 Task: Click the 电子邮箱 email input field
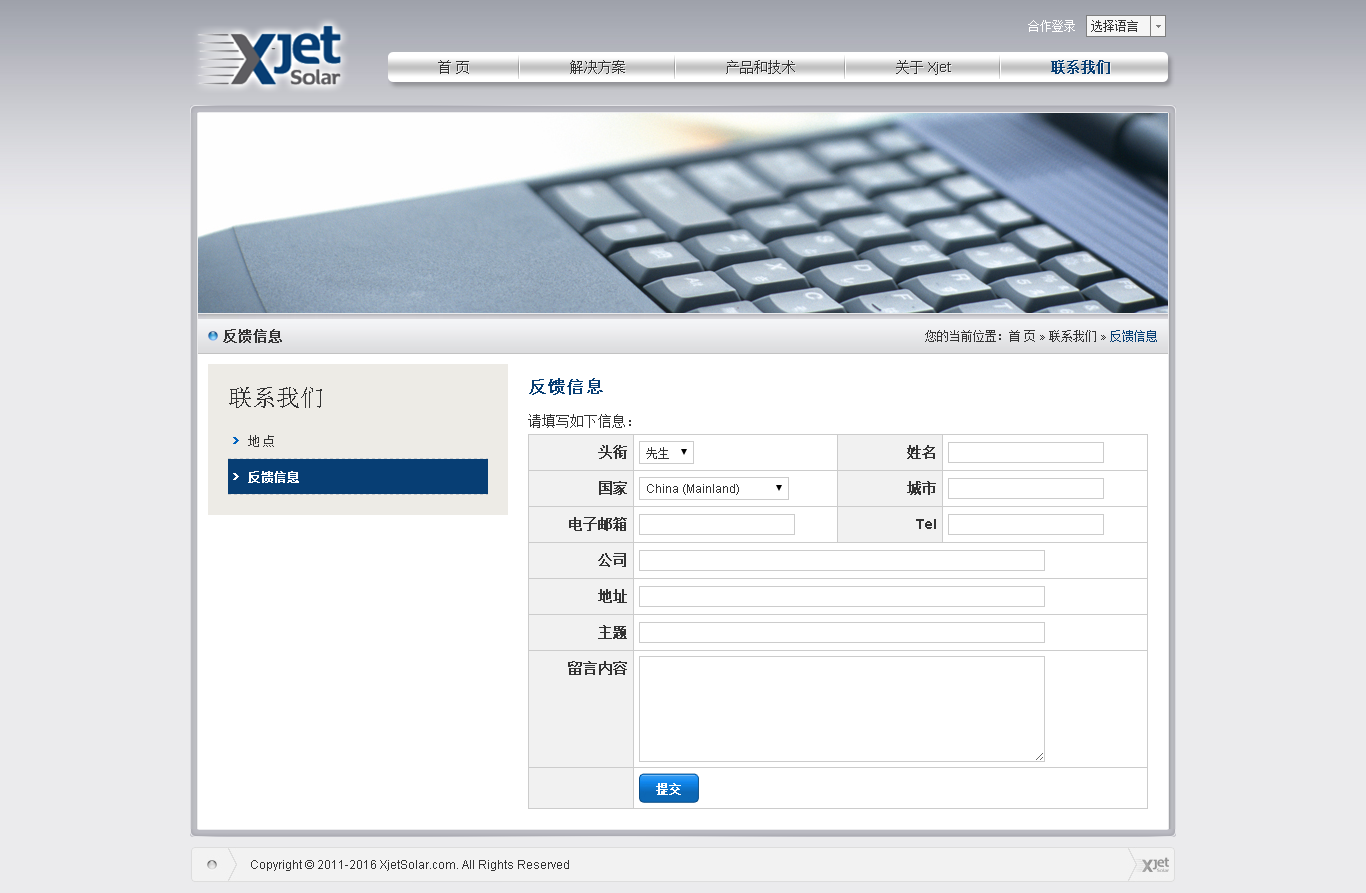coord(716,525)
